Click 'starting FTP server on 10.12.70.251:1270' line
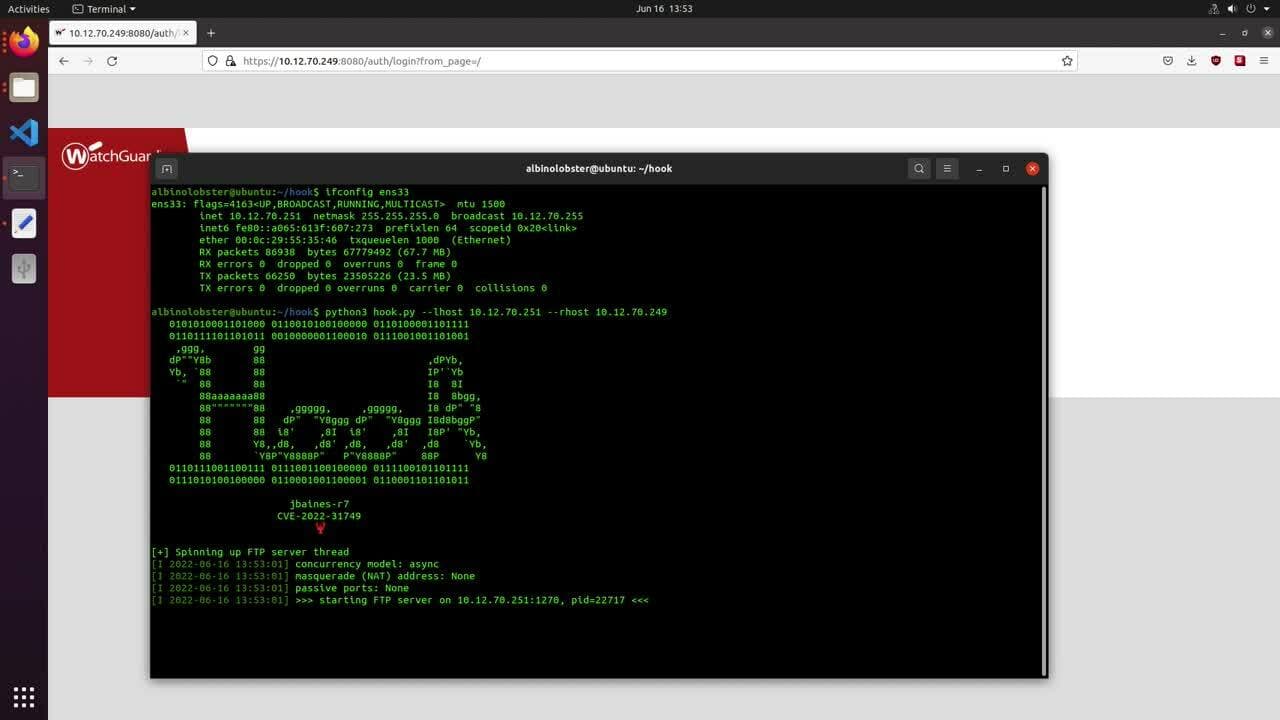This screenshot has height=720, width=1280. (x=400, y=600)
